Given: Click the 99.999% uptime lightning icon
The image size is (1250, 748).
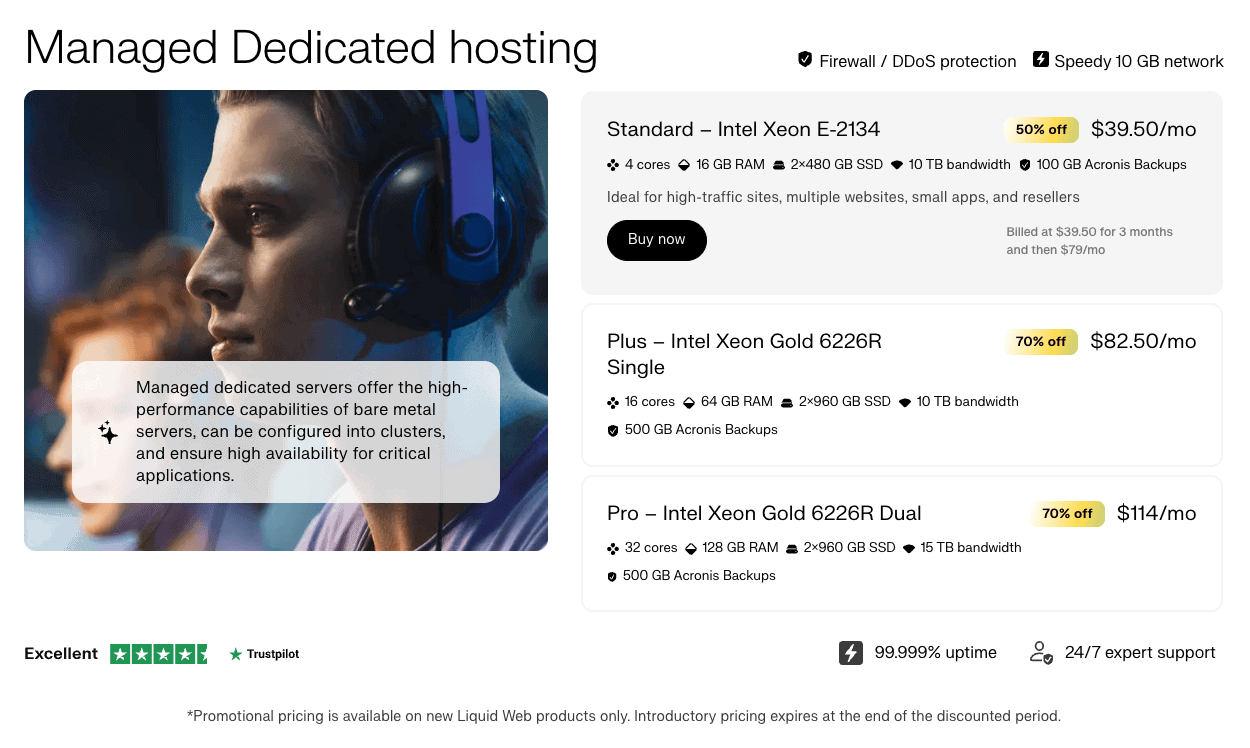Looking at the screenshot, I should (850, 653).
